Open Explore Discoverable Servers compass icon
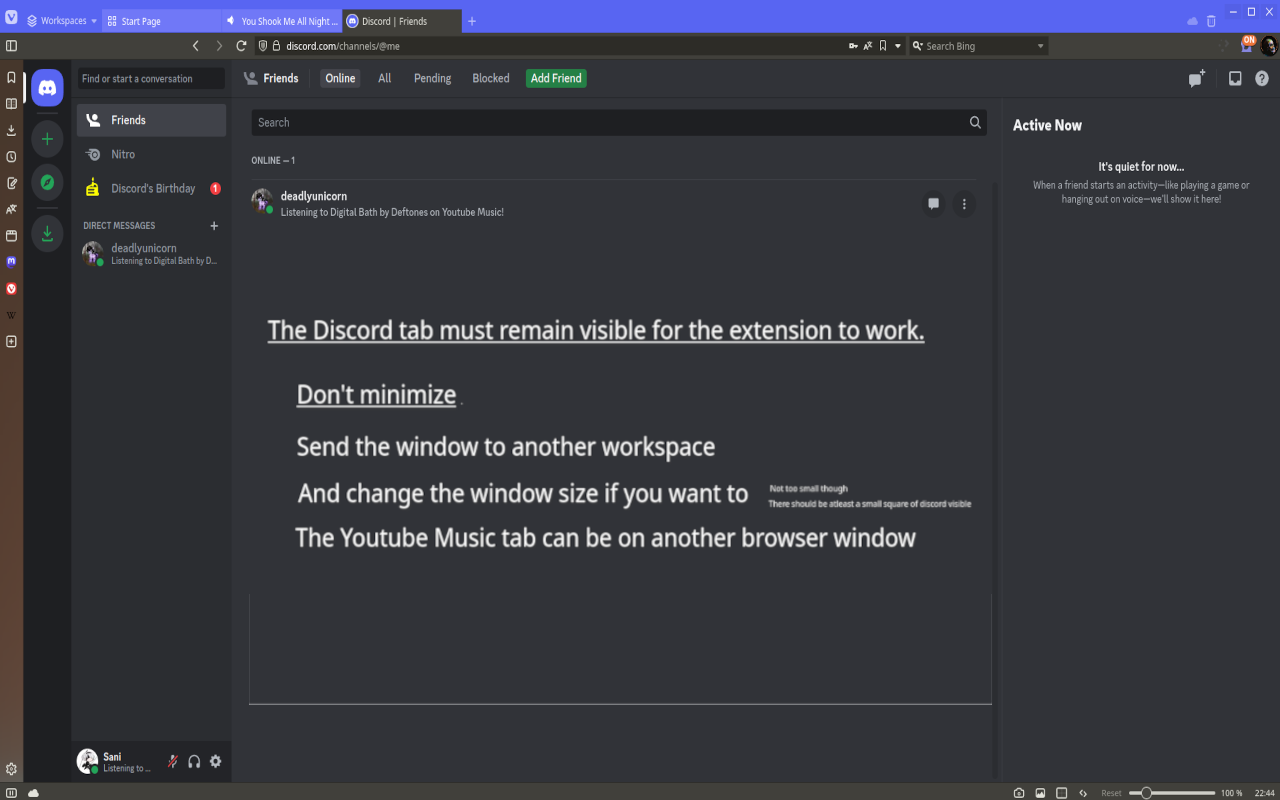1280x800 pixels. [x=47, y=183]
